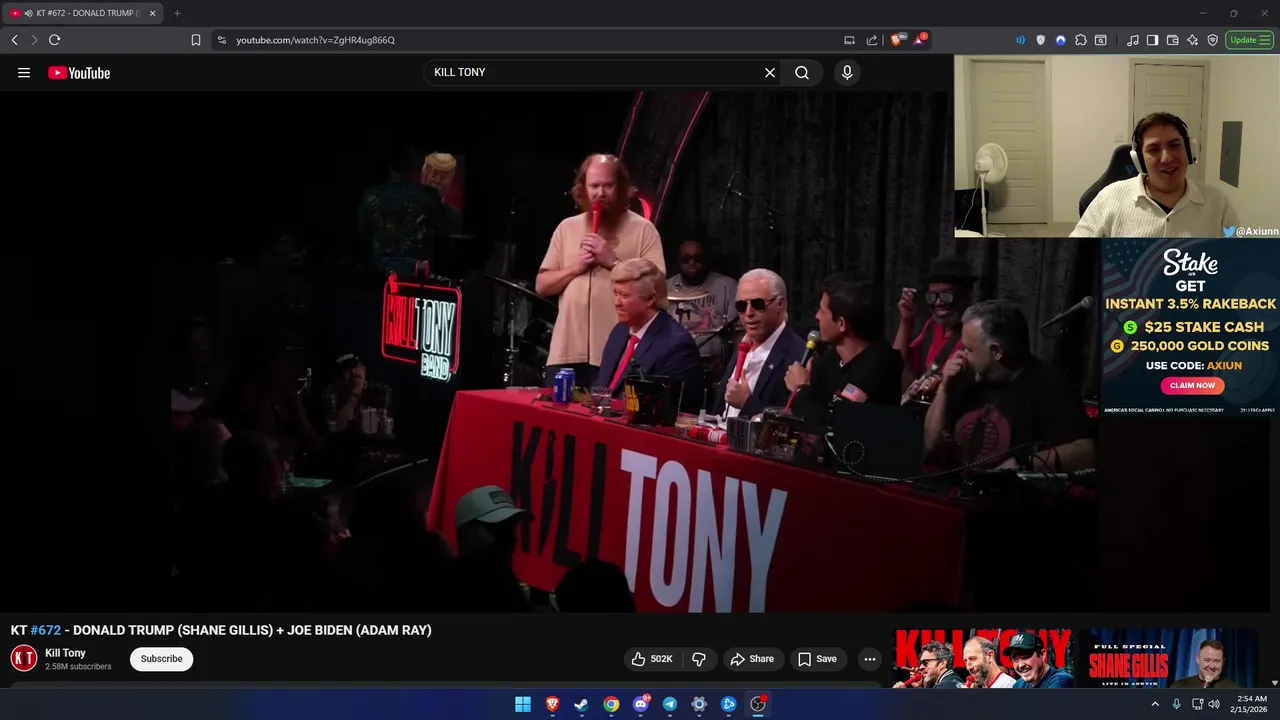Open the three-dot more actions menu
The width and height of the screenshot is (1280, 720).
tap(870, 659)
